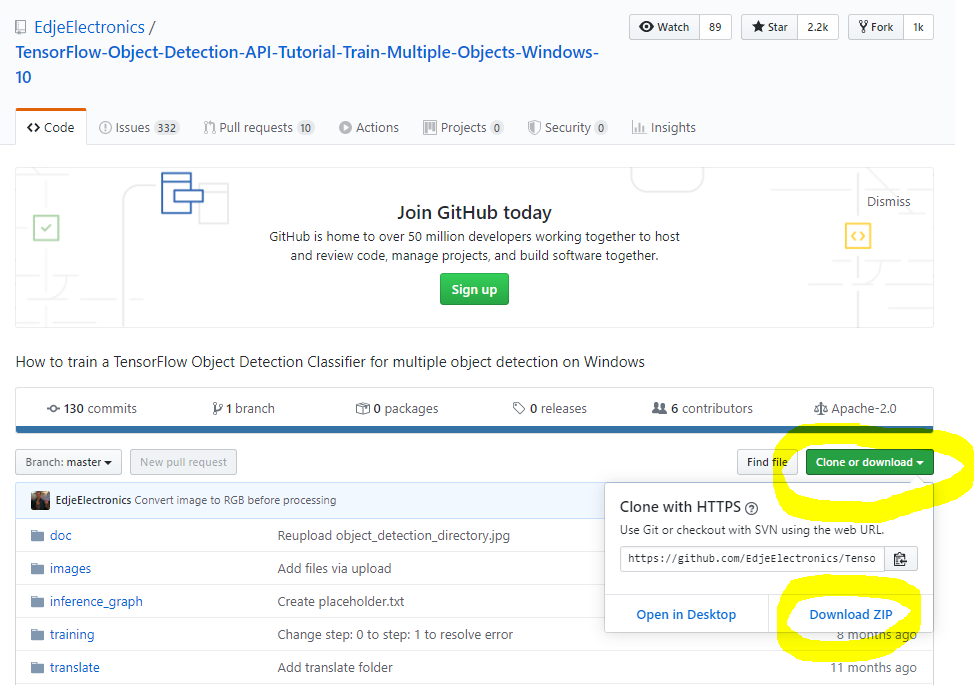Open the Insights tab

pos(663,127)
